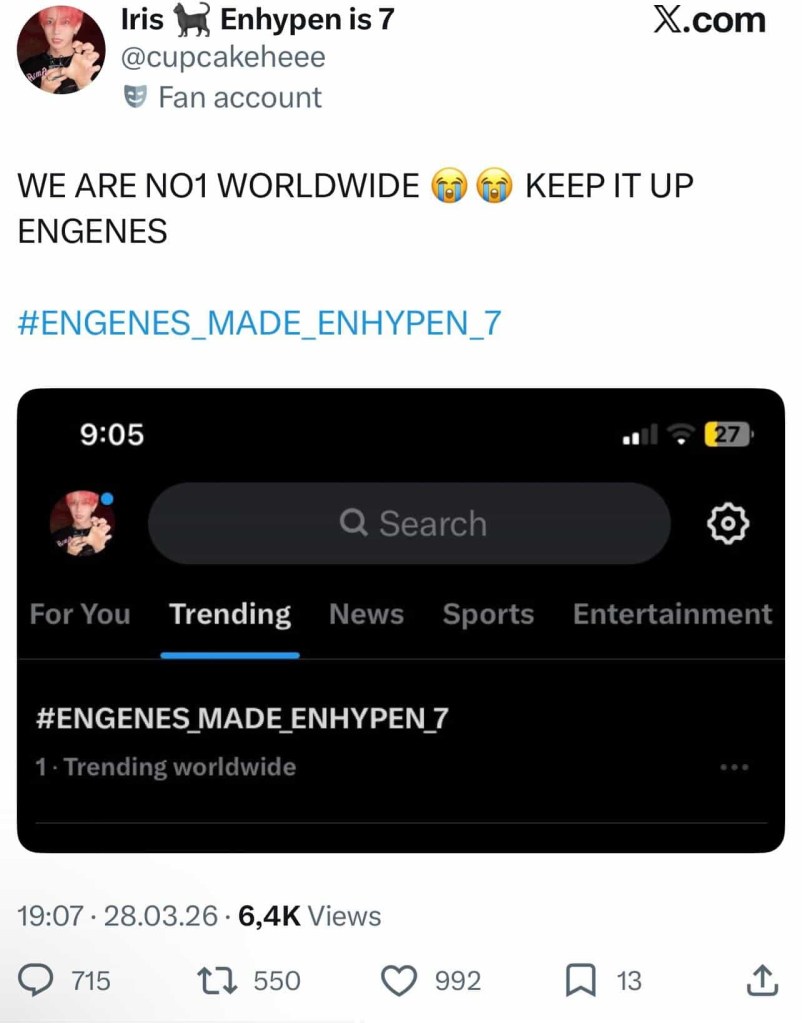Click the Search input field
802x1023 pixels.
tap(409, 523)
